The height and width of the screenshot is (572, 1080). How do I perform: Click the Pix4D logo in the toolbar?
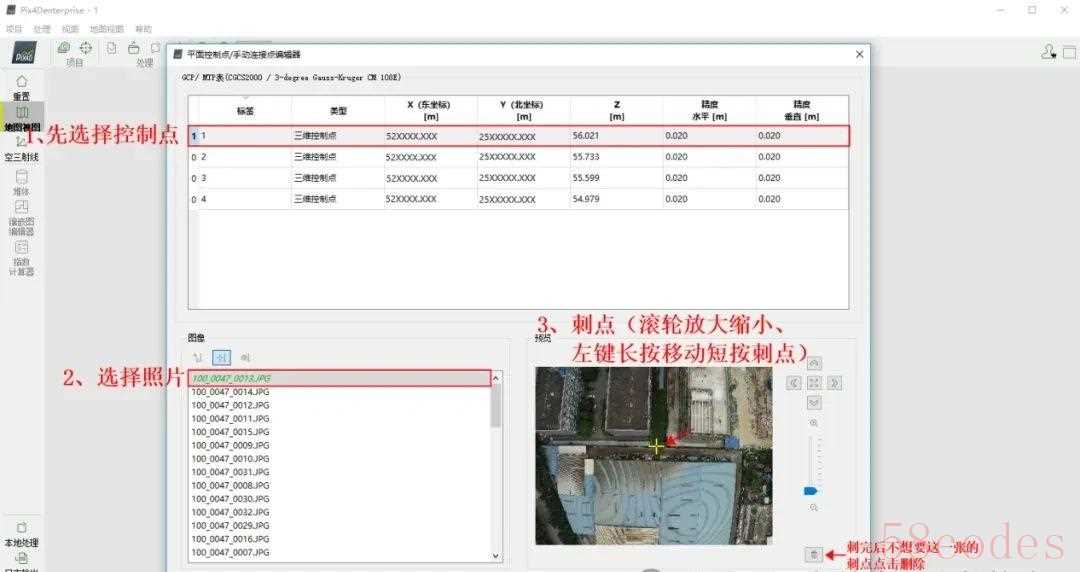point(24,53)
